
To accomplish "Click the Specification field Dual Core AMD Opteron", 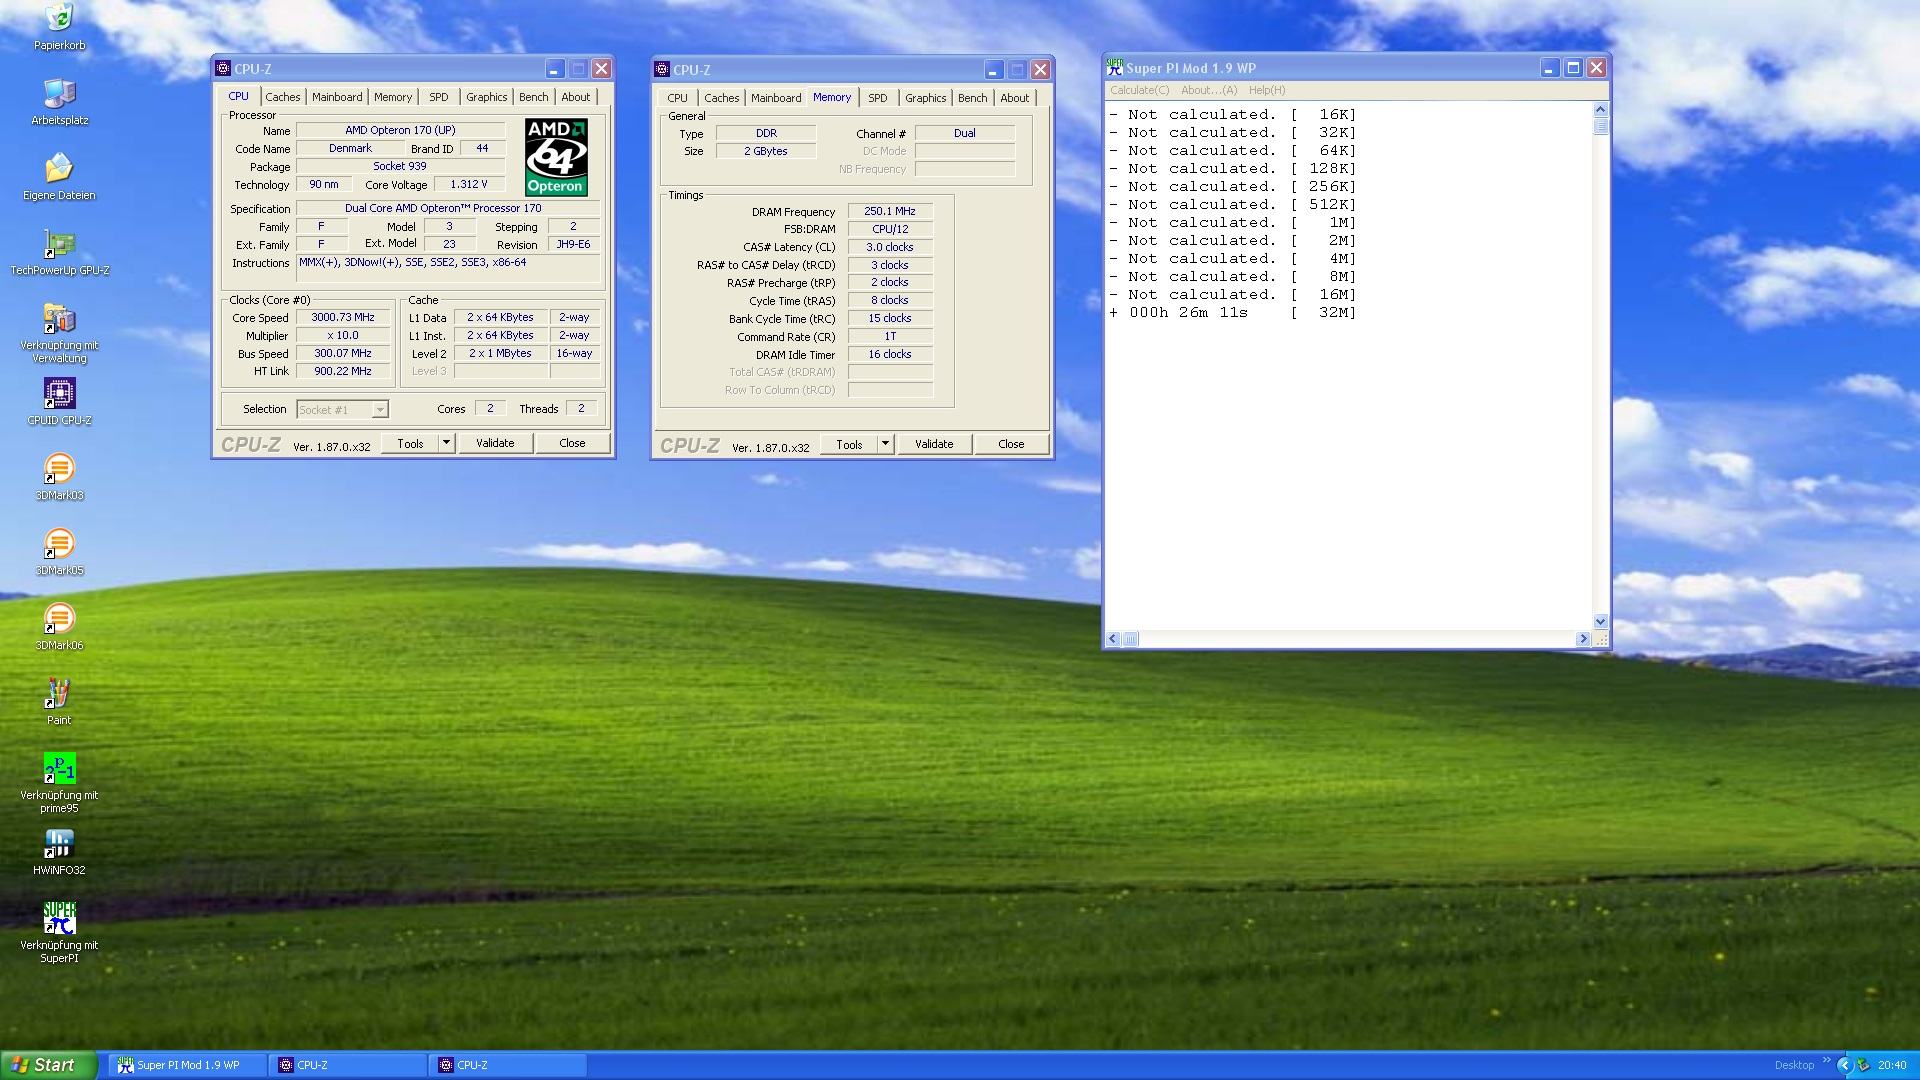I will [447, 208].
